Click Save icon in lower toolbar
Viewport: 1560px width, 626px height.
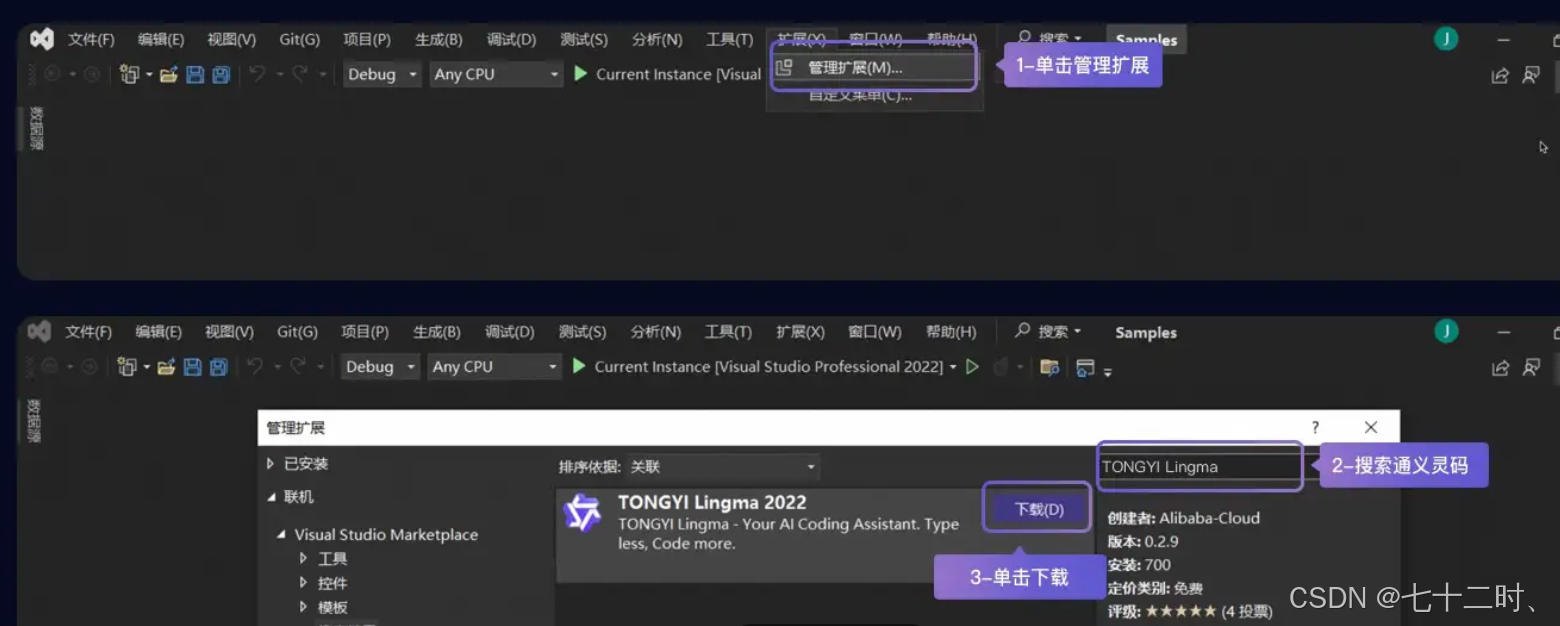194,367
